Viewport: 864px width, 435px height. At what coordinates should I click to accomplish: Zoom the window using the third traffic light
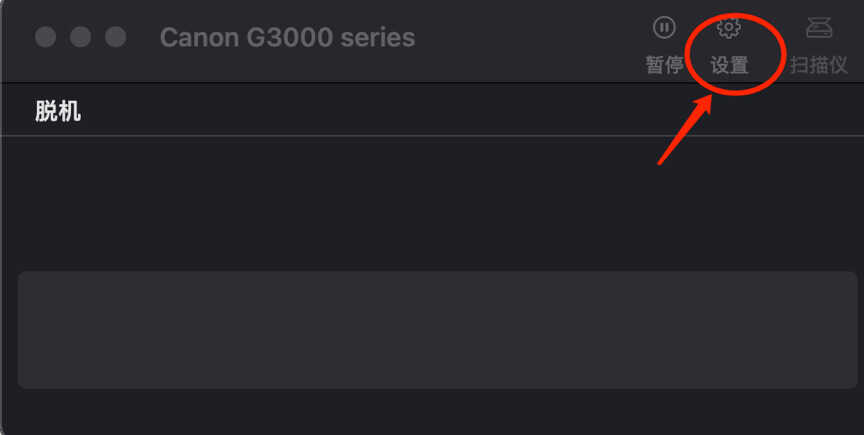[116, 37]
